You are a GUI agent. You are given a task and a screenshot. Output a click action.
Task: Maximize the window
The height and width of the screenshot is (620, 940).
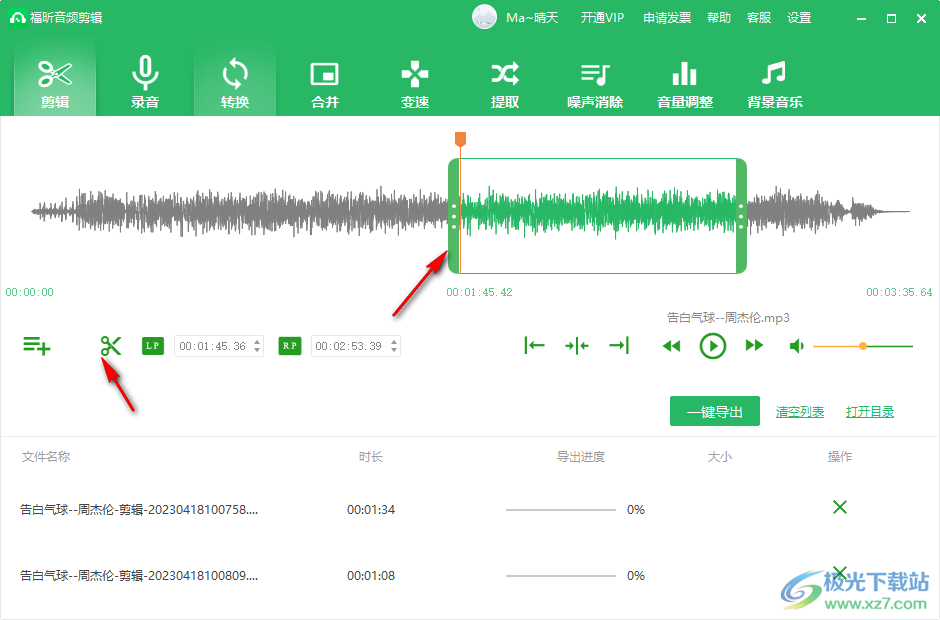[x=891, y=19]
